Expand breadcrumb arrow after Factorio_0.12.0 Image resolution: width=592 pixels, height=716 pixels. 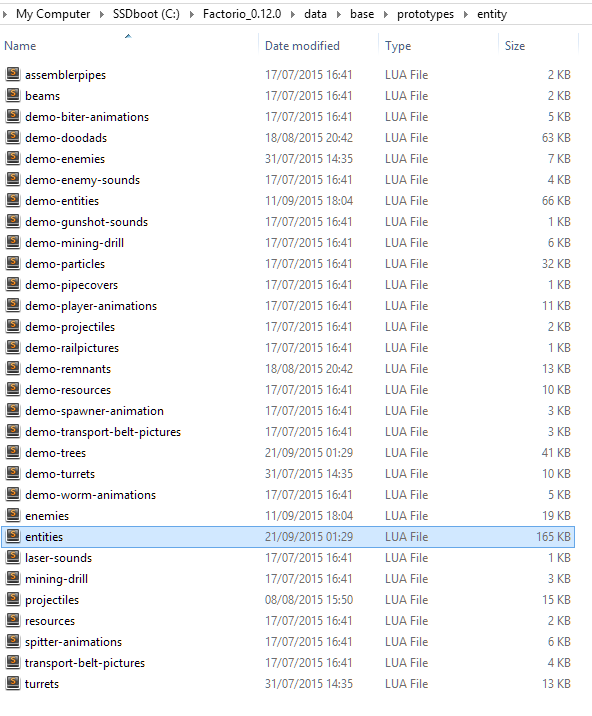[293, 14]
